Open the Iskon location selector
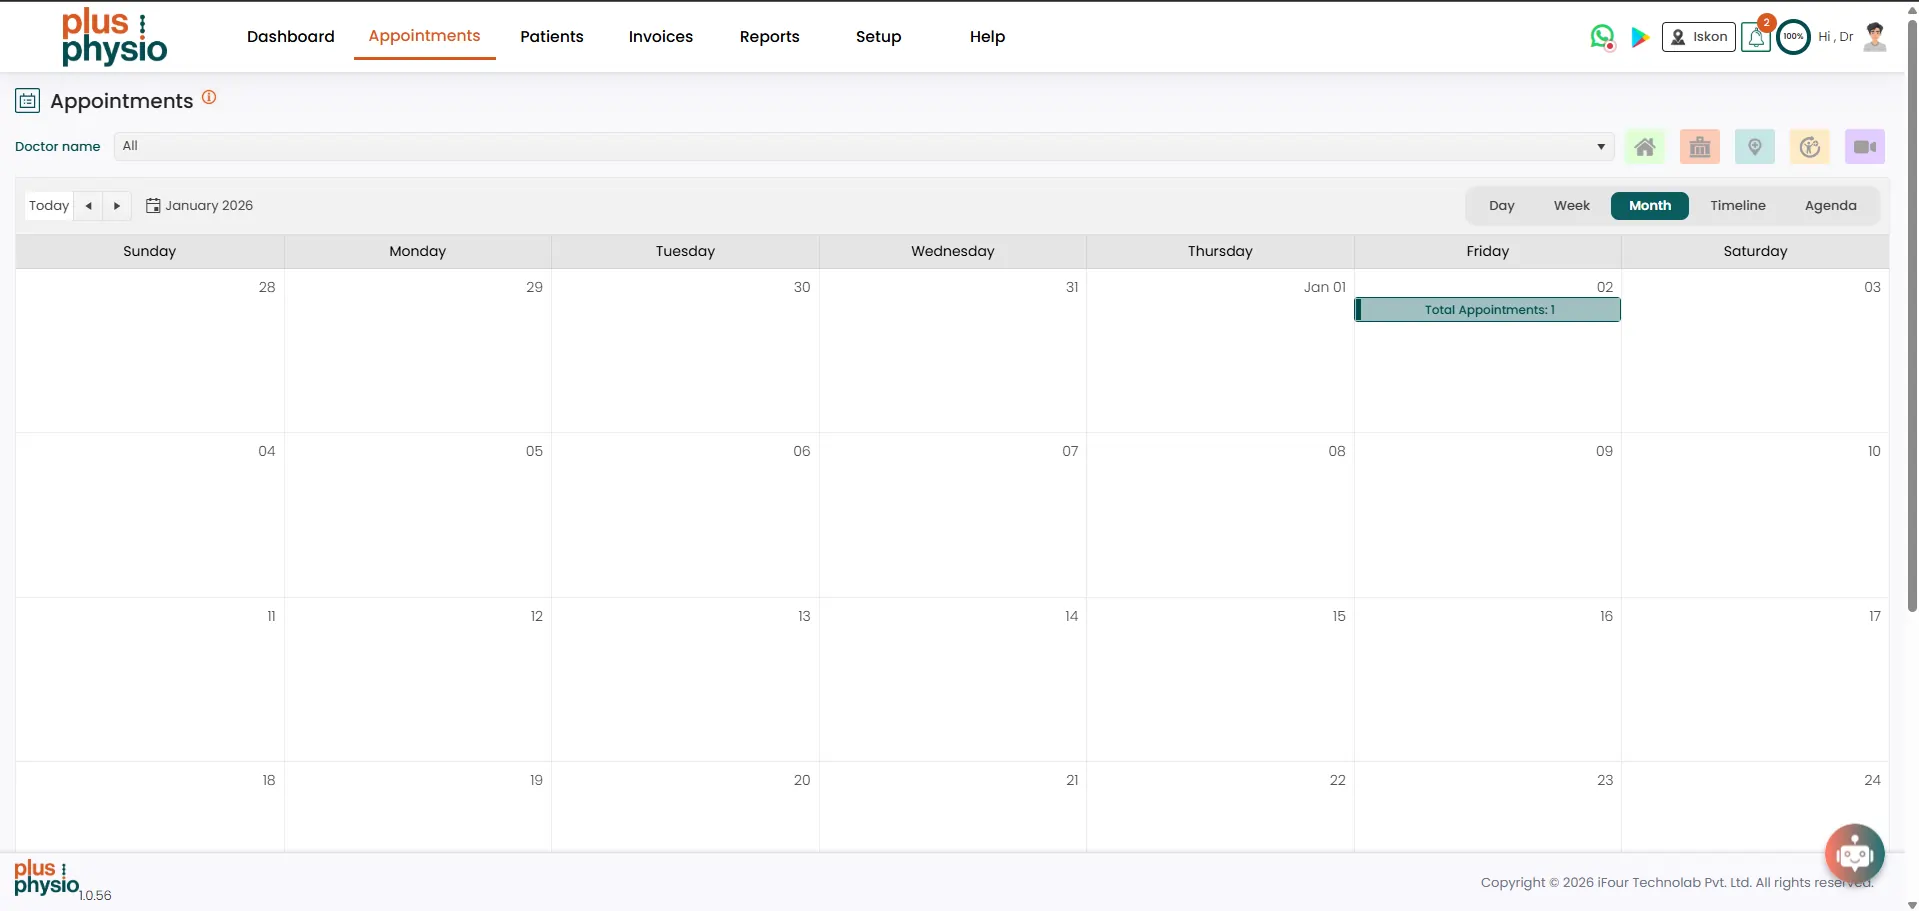This screenshot has height=911, width=1919. [1698, 37]
